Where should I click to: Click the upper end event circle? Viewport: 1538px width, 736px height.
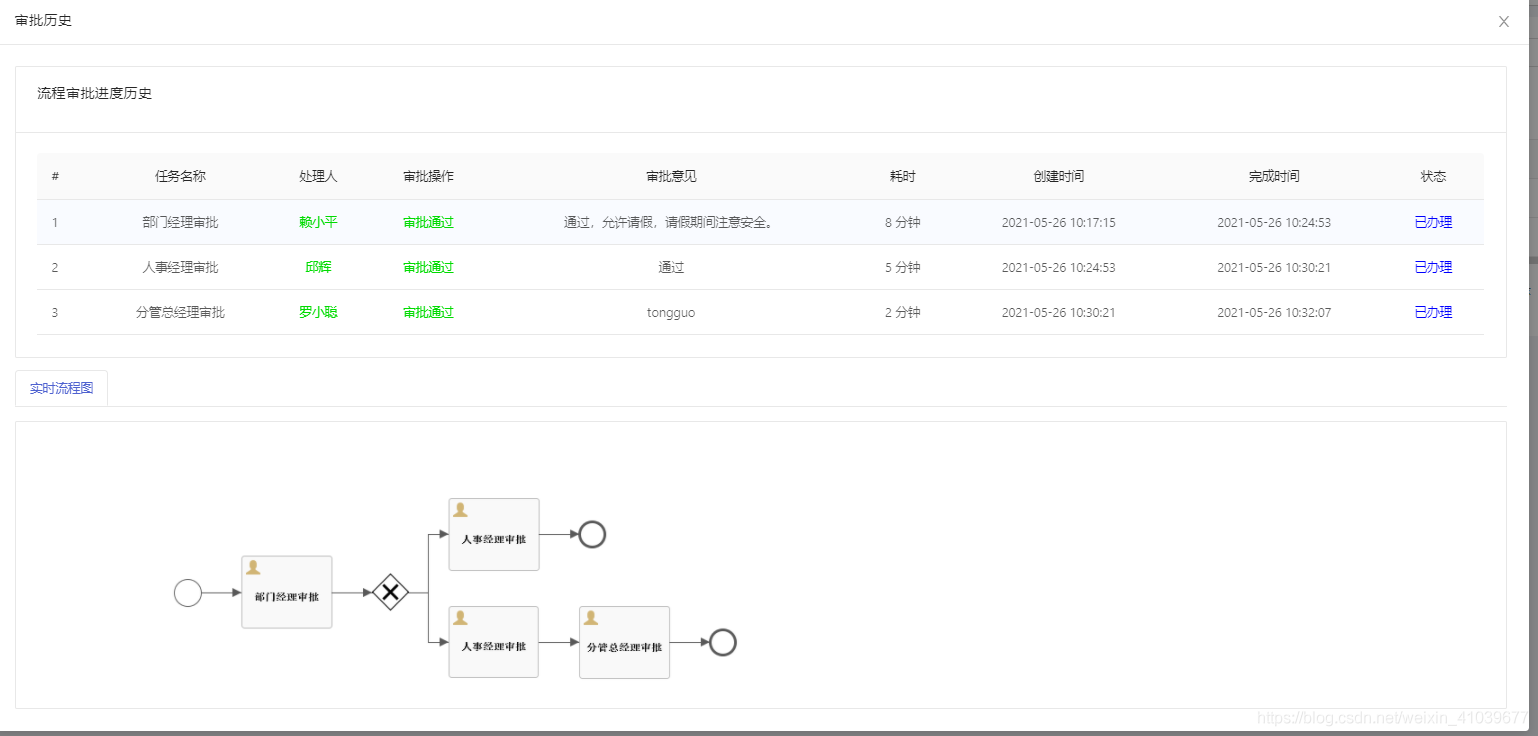(592, 535)
